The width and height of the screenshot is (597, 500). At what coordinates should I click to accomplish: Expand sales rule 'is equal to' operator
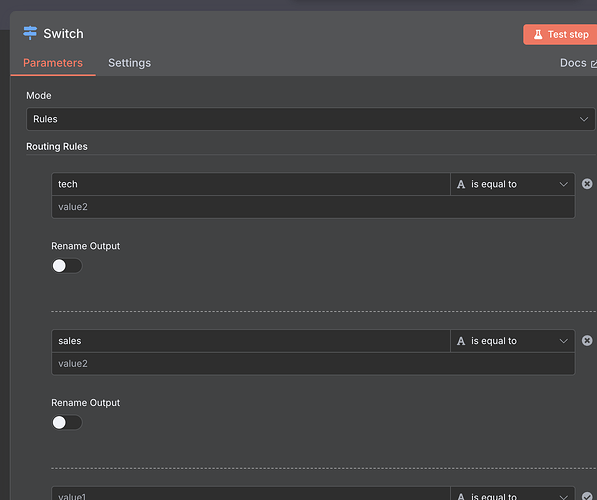pos(512,341)
